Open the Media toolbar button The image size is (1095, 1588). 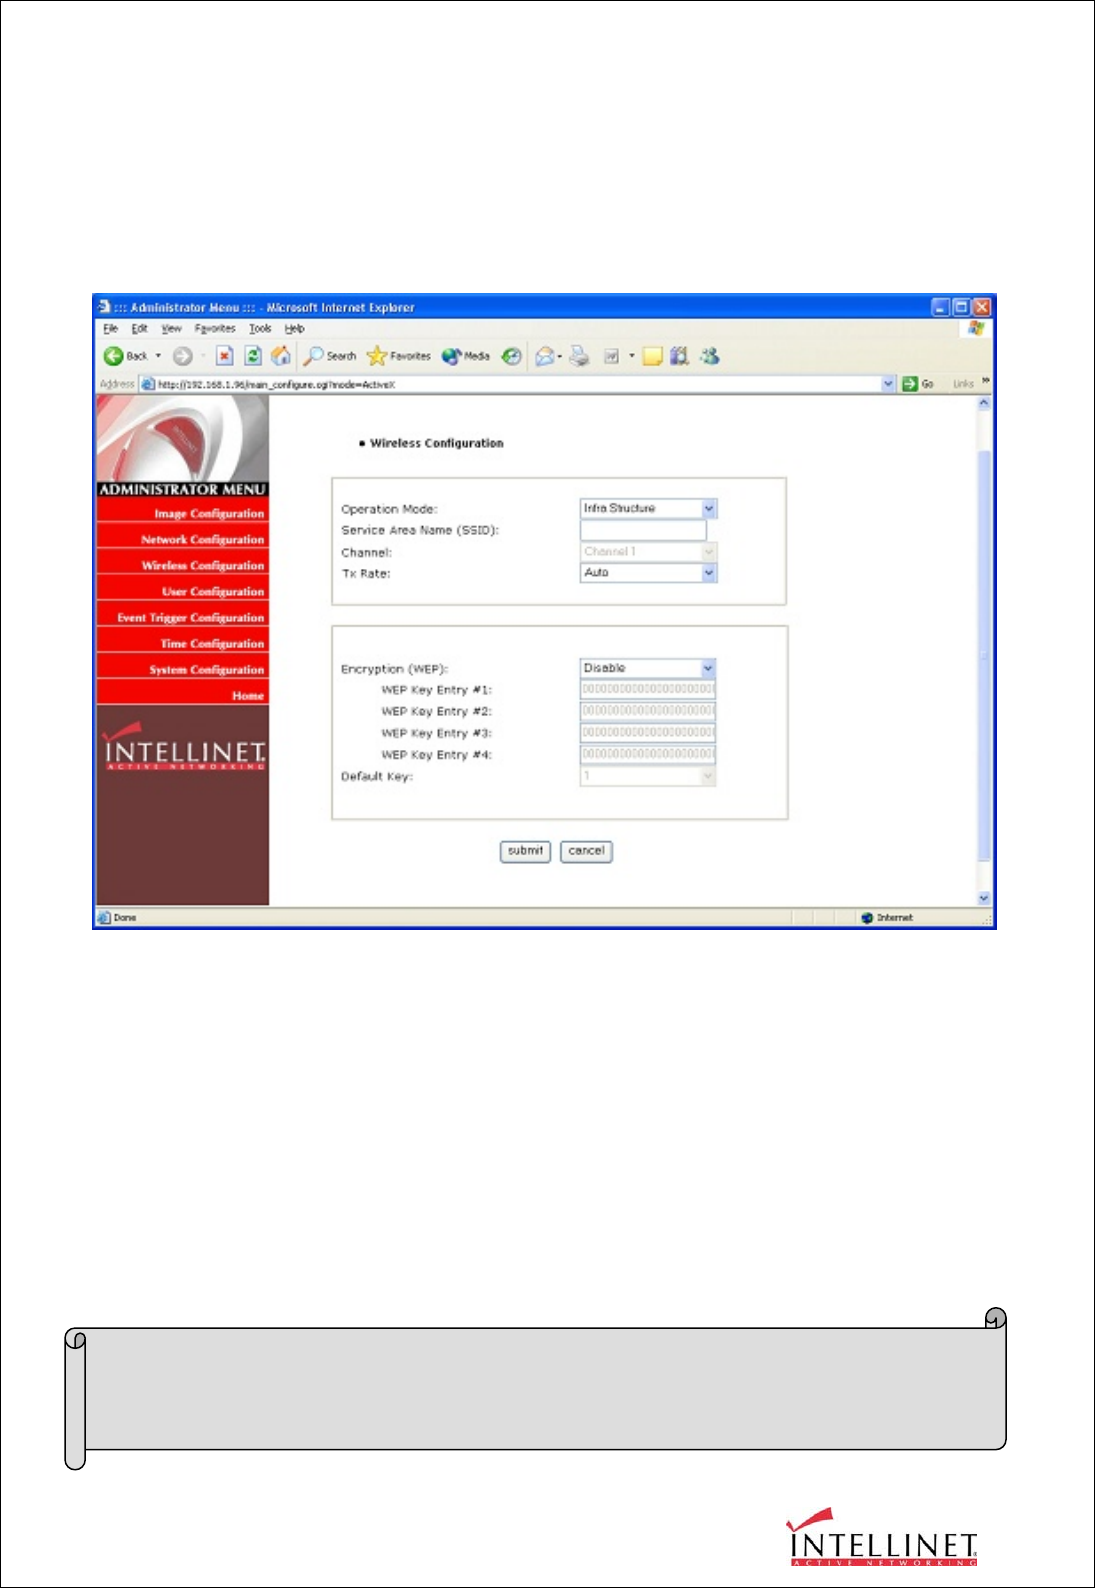(x=466, y=356)
